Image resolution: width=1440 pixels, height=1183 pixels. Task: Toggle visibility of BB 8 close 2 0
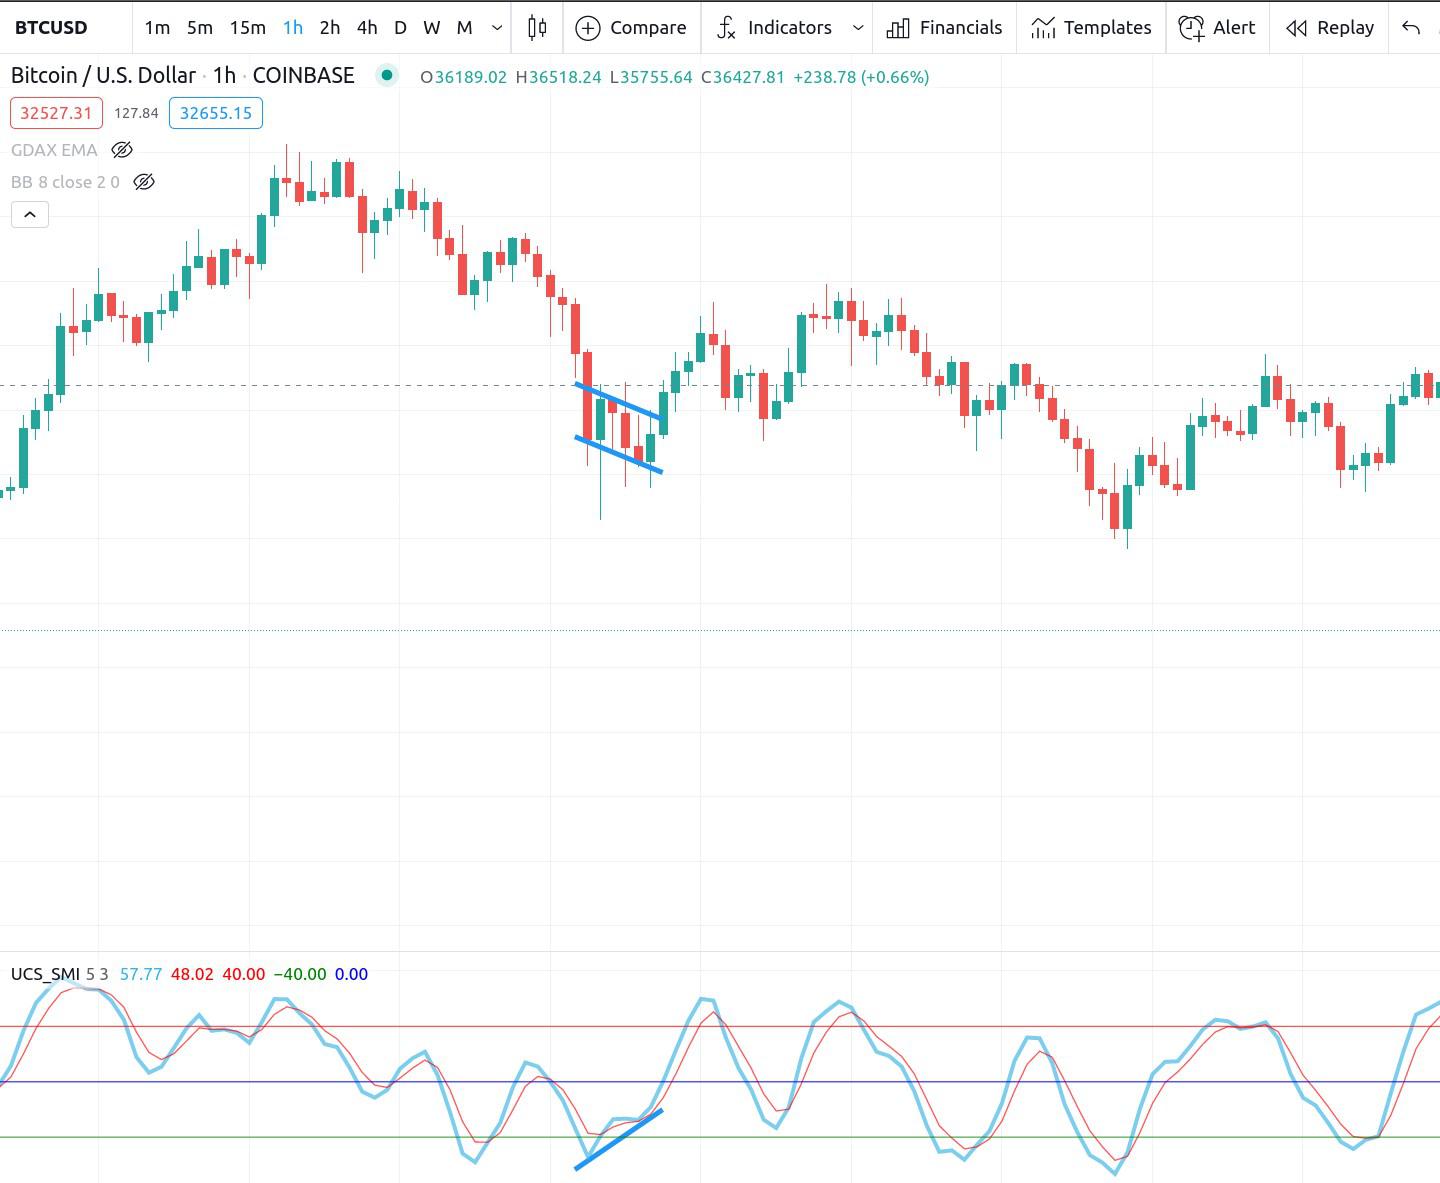tap(144, 182)
